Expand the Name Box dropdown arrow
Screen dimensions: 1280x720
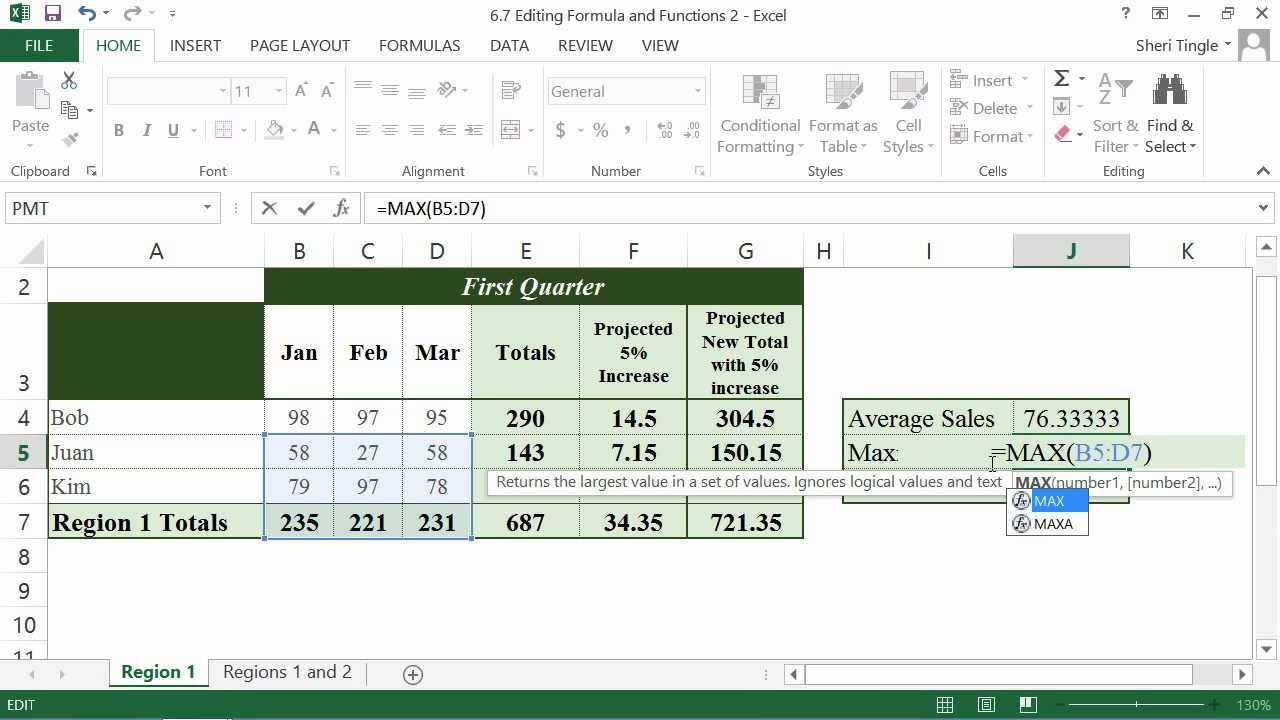[207, 208]
